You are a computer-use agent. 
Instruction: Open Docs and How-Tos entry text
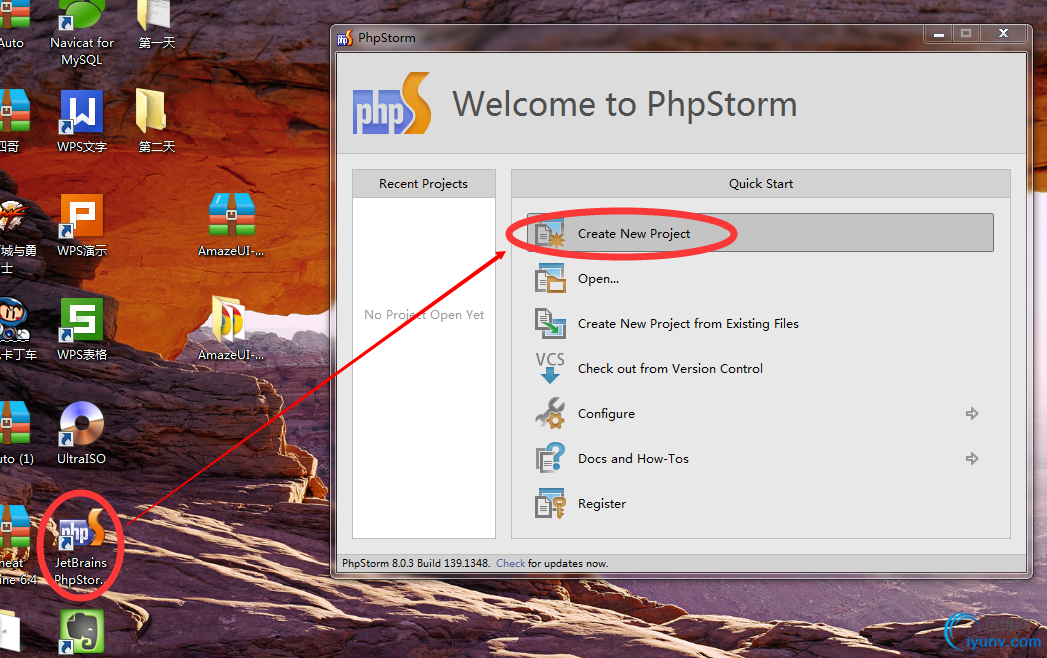633,459
